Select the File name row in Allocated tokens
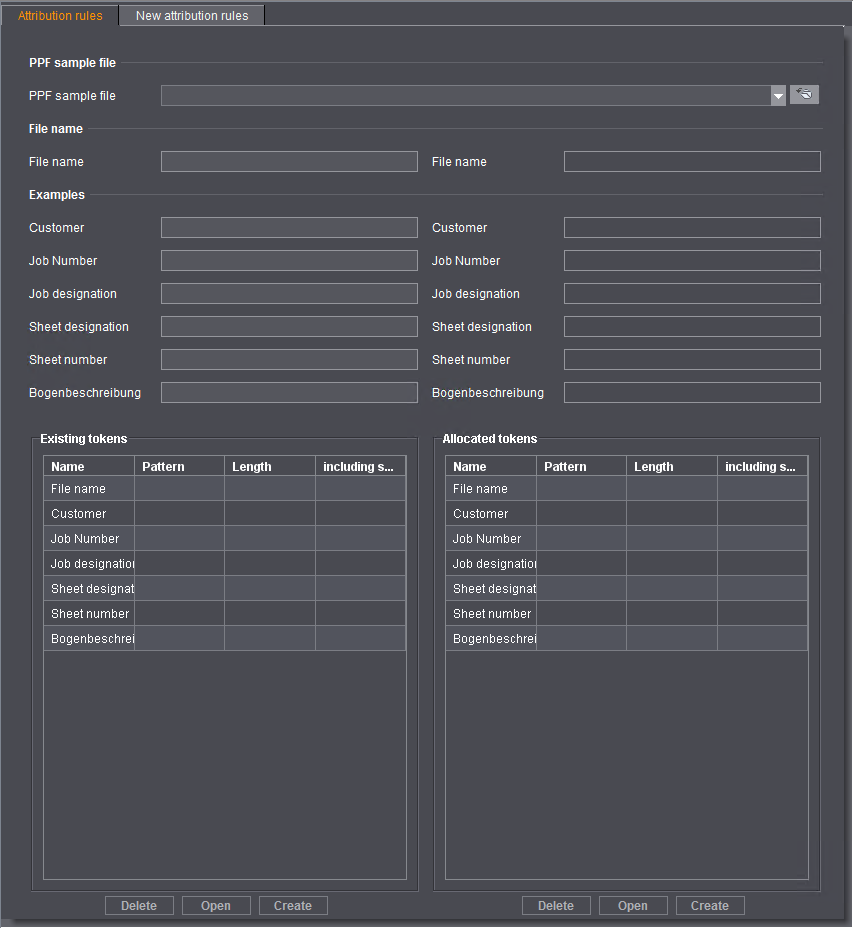The image size is (853, 928). [489, 488]
